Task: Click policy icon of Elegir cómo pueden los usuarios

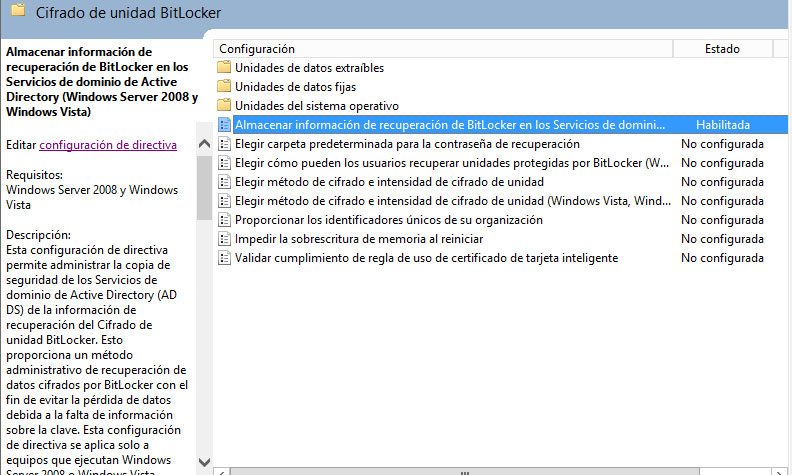Action: pos(224,163)
